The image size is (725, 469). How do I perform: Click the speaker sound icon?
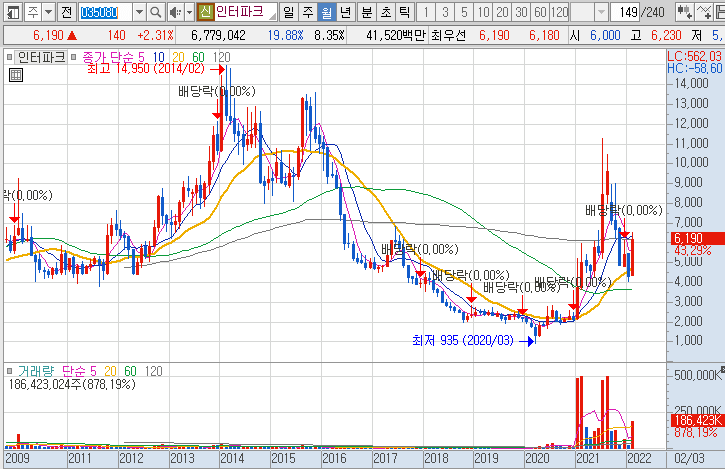(174, 12)
